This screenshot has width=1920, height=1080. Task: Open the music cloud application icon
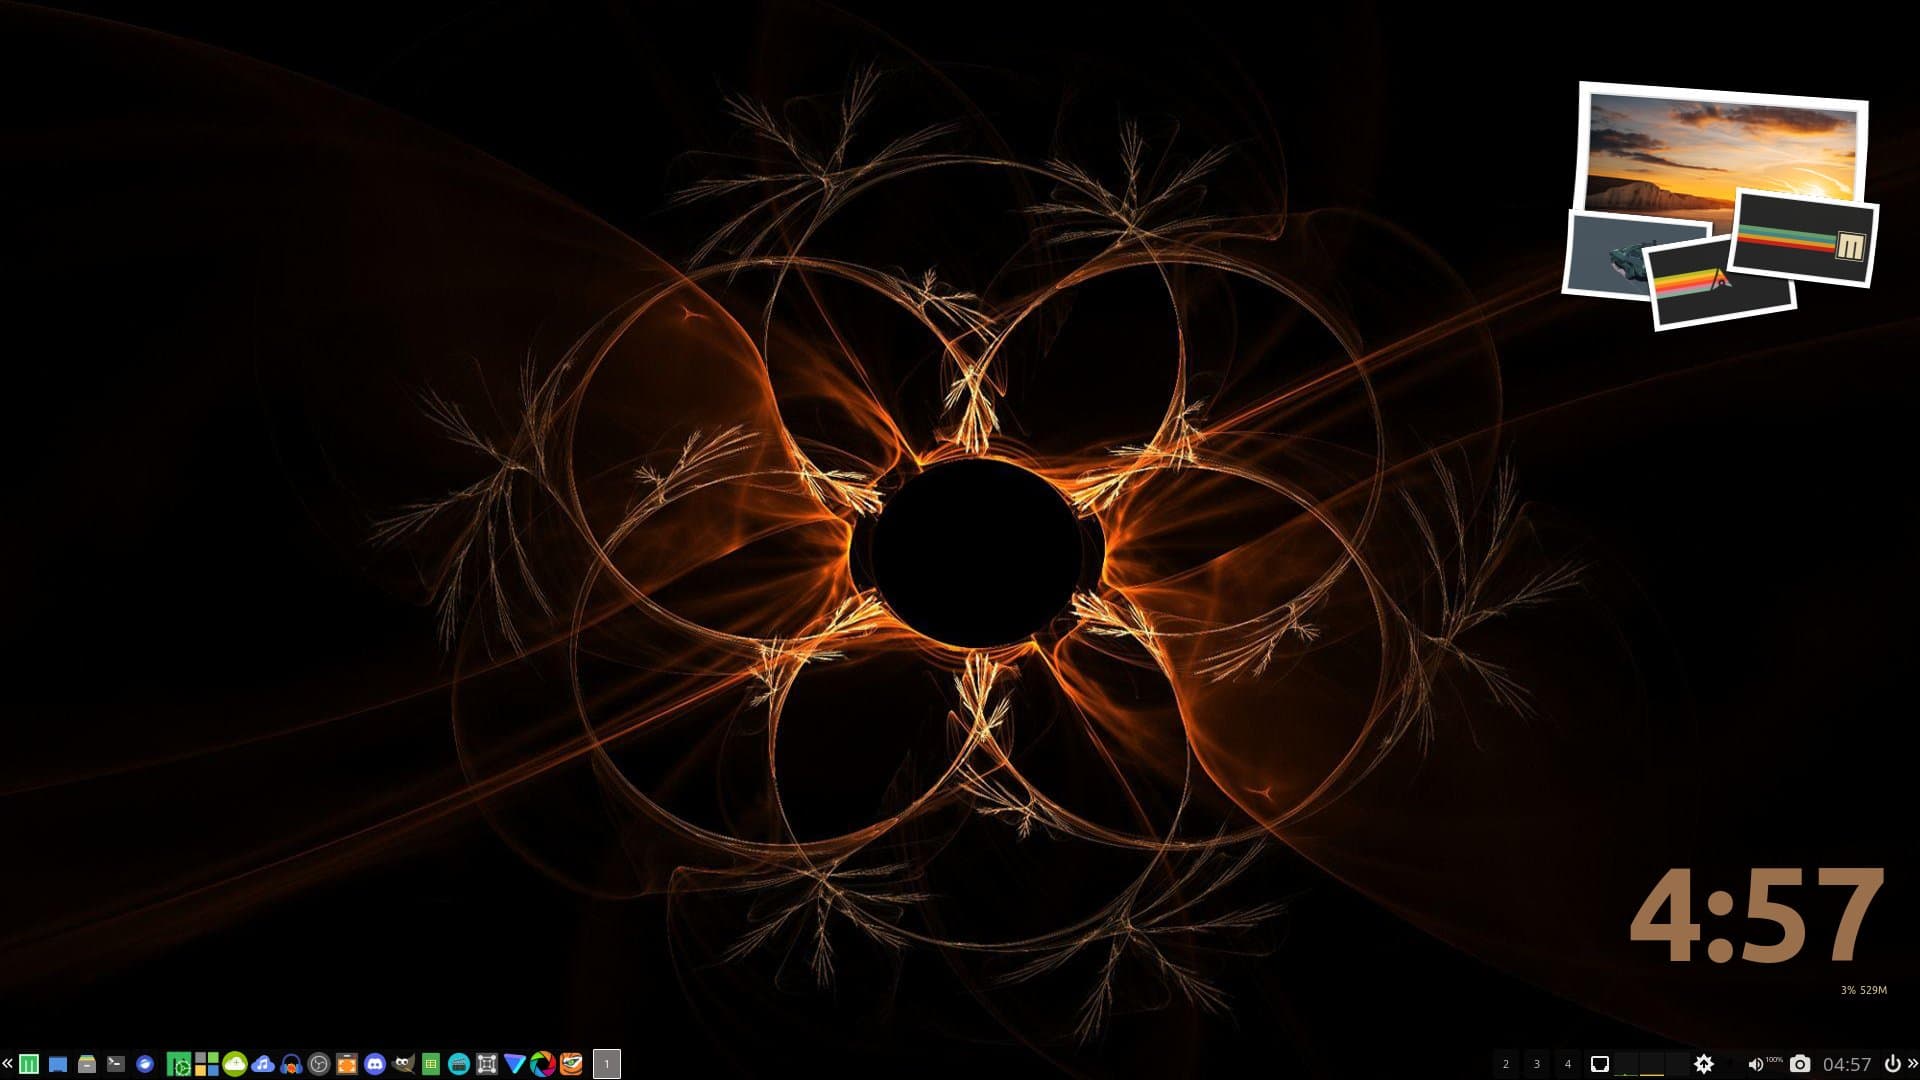tap(263, 1064)
